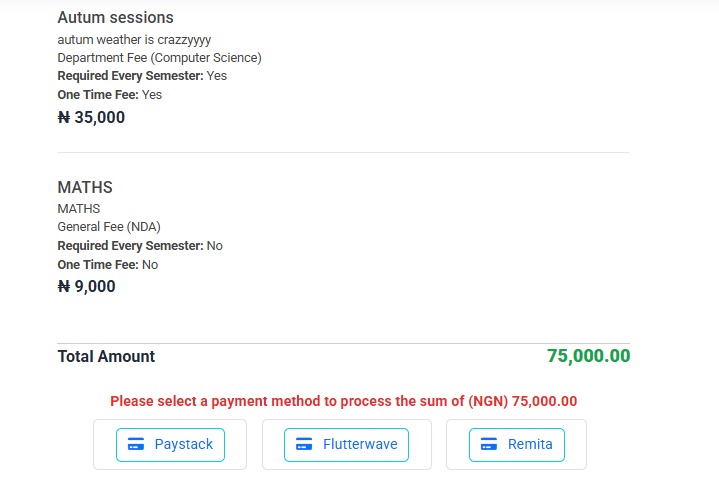Click the 'One Time Fee: No' line
Image resolution: width=719 pixels, height=497 pixels.
[x=107, y=265]
